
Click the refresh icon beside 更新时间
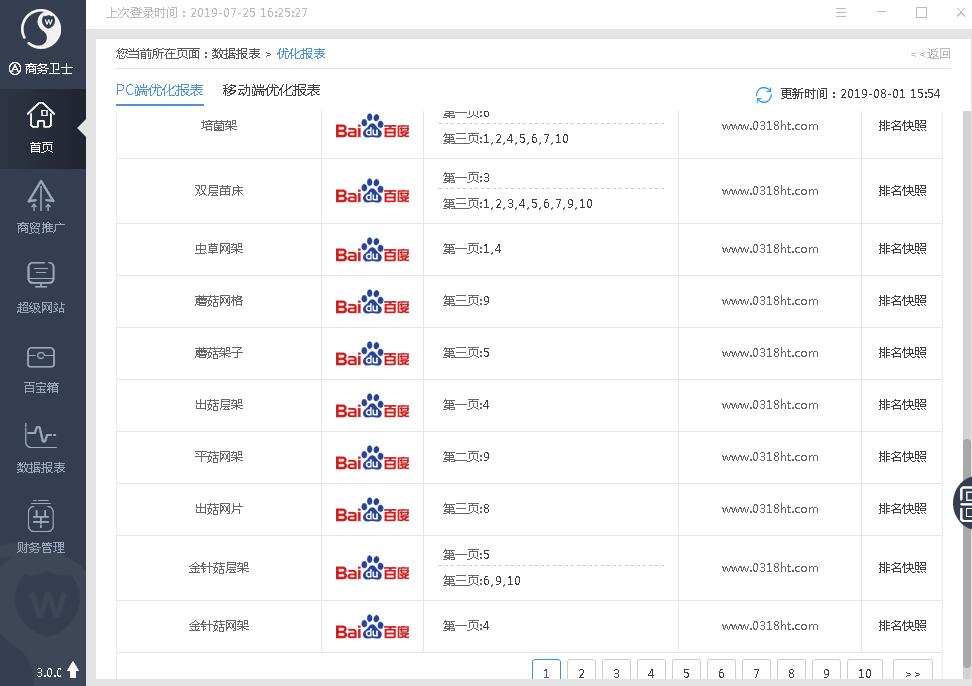763,94
